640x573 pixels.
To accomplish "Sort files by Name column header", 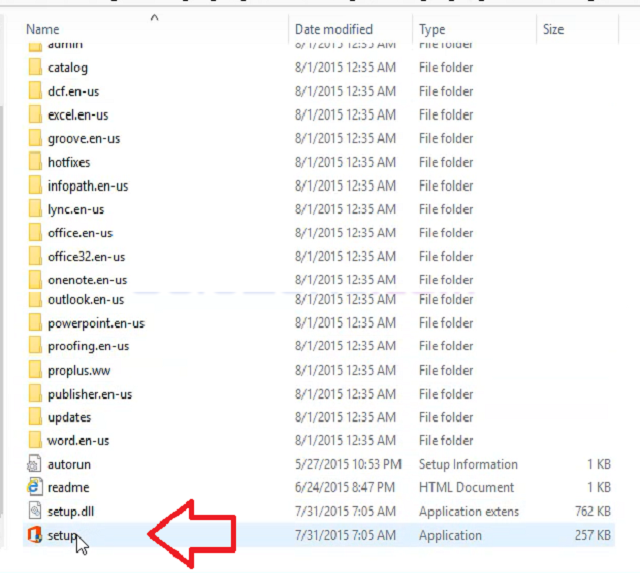I will point(43,29).
